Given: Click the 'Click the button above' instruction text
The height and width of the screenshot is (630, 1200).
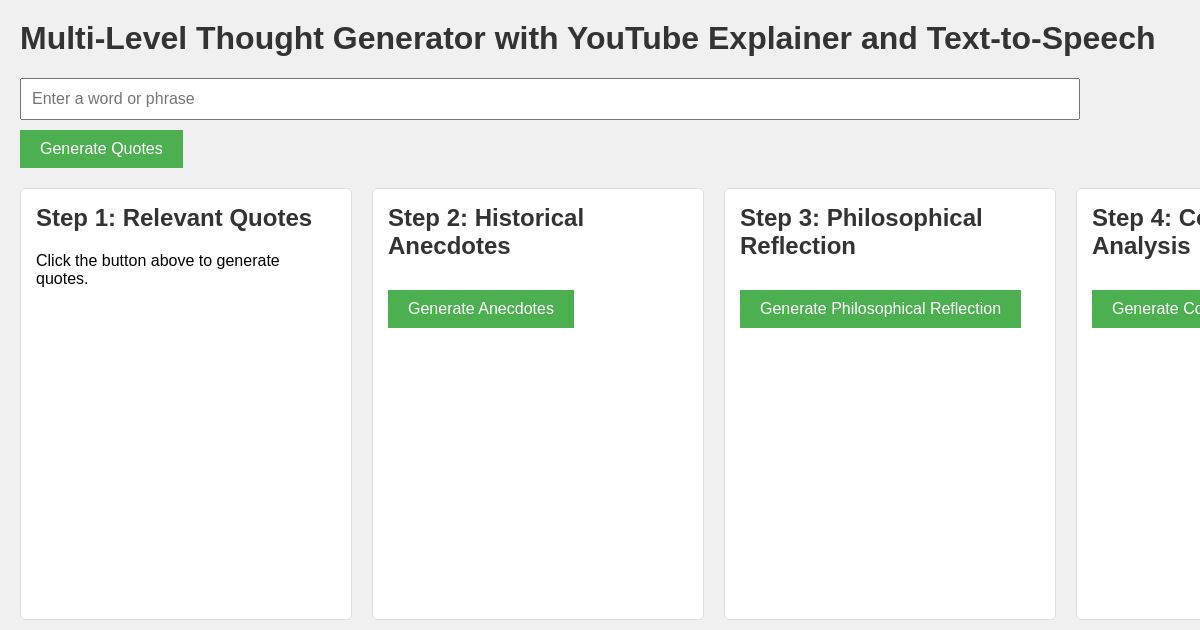Looking at the screenshot, I should click(158, 270).
